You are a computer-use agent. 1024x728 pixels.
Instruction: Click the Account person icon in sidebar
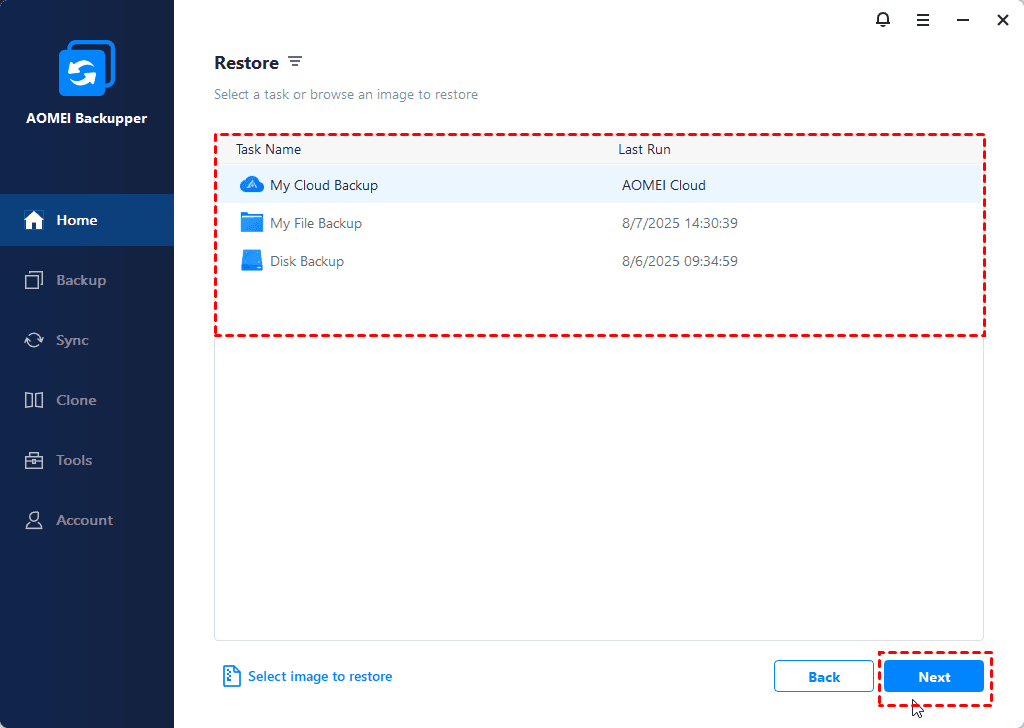(34, 520)
